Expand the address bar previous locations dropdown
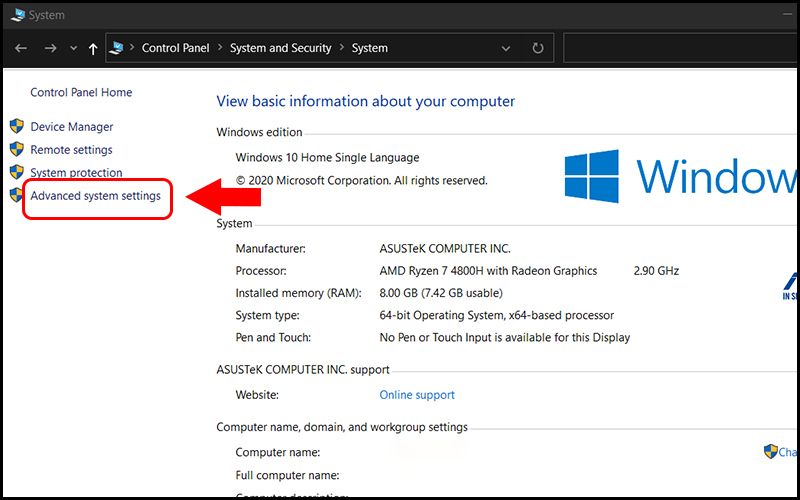This screenshot has width=800, height=500. tap(507, 48)
